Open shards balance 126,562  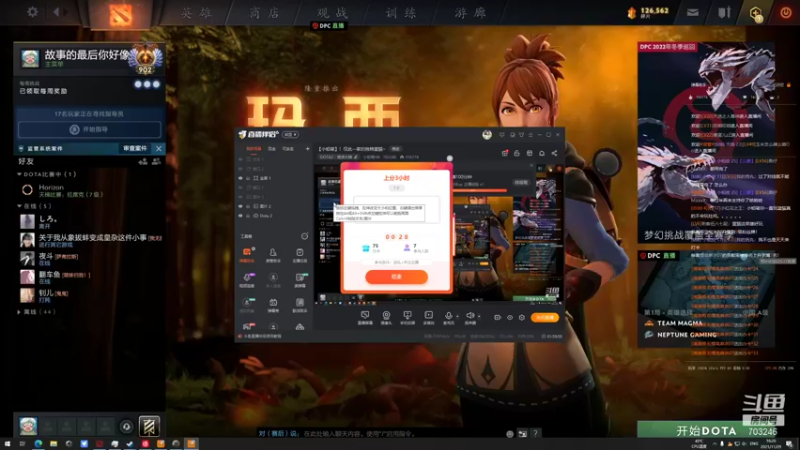648,12
